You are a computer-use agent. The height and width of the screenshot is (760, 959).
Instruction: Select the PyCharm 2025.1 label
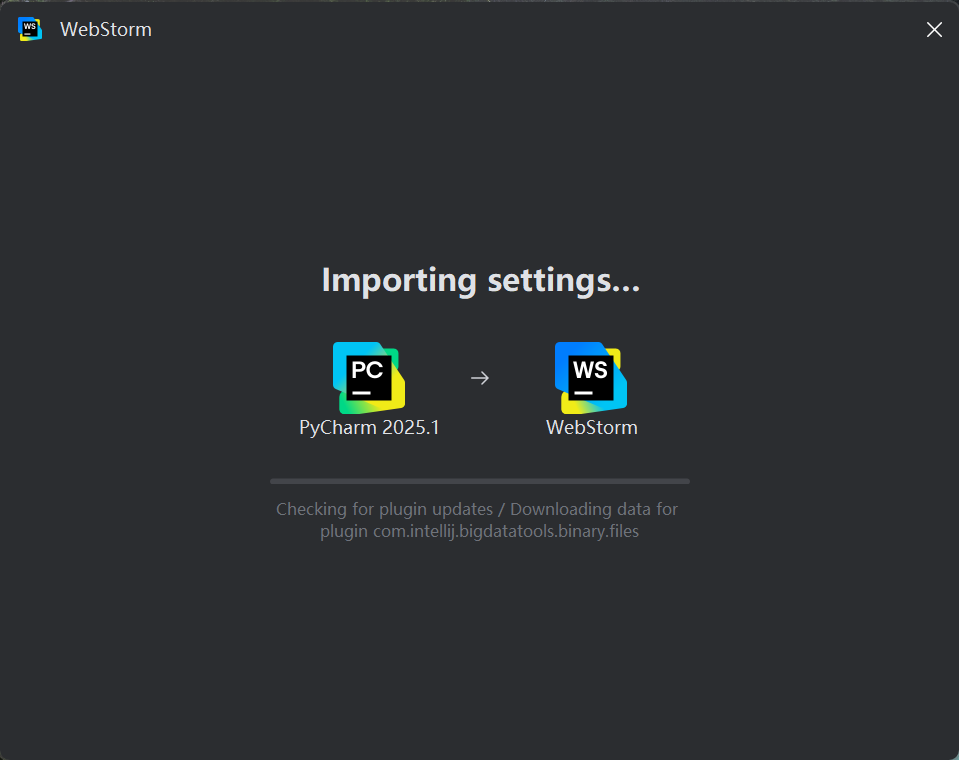coord(369,427)
